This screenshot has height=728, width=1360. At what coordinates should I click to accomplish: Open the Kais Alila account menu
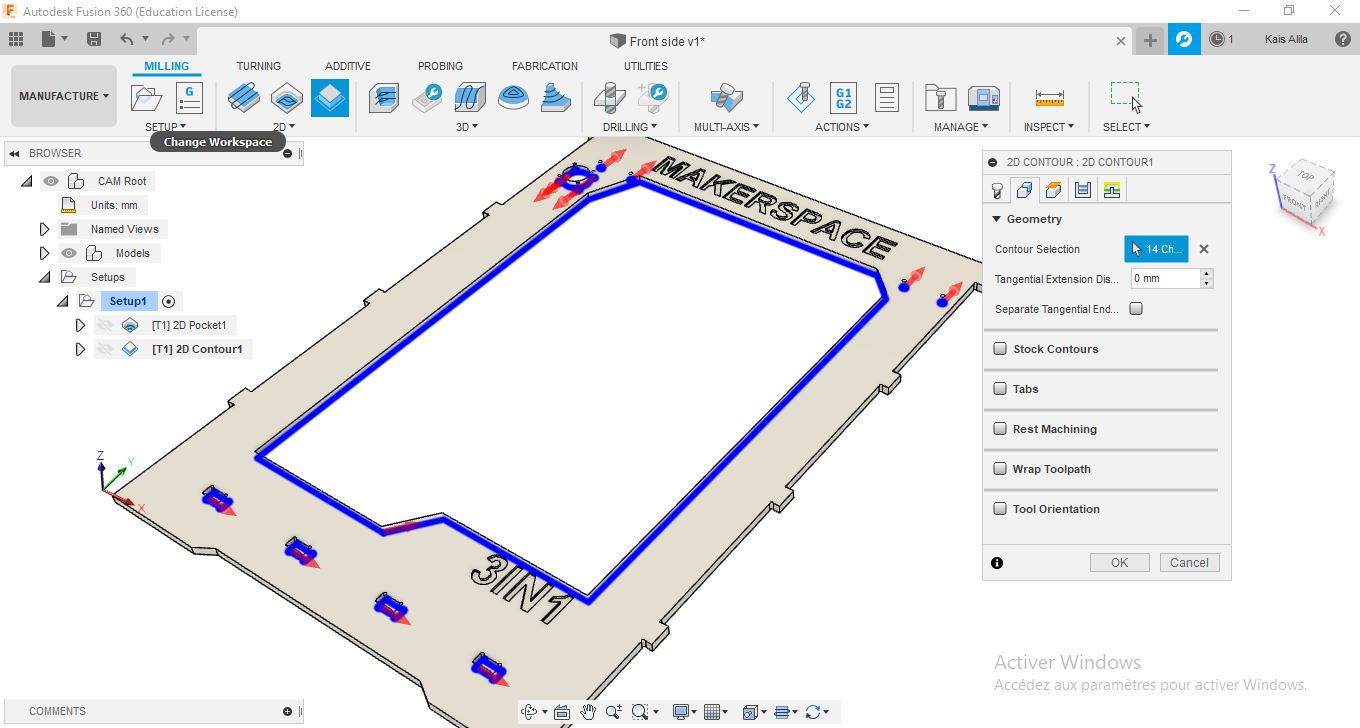click(x=1286, y=39)
